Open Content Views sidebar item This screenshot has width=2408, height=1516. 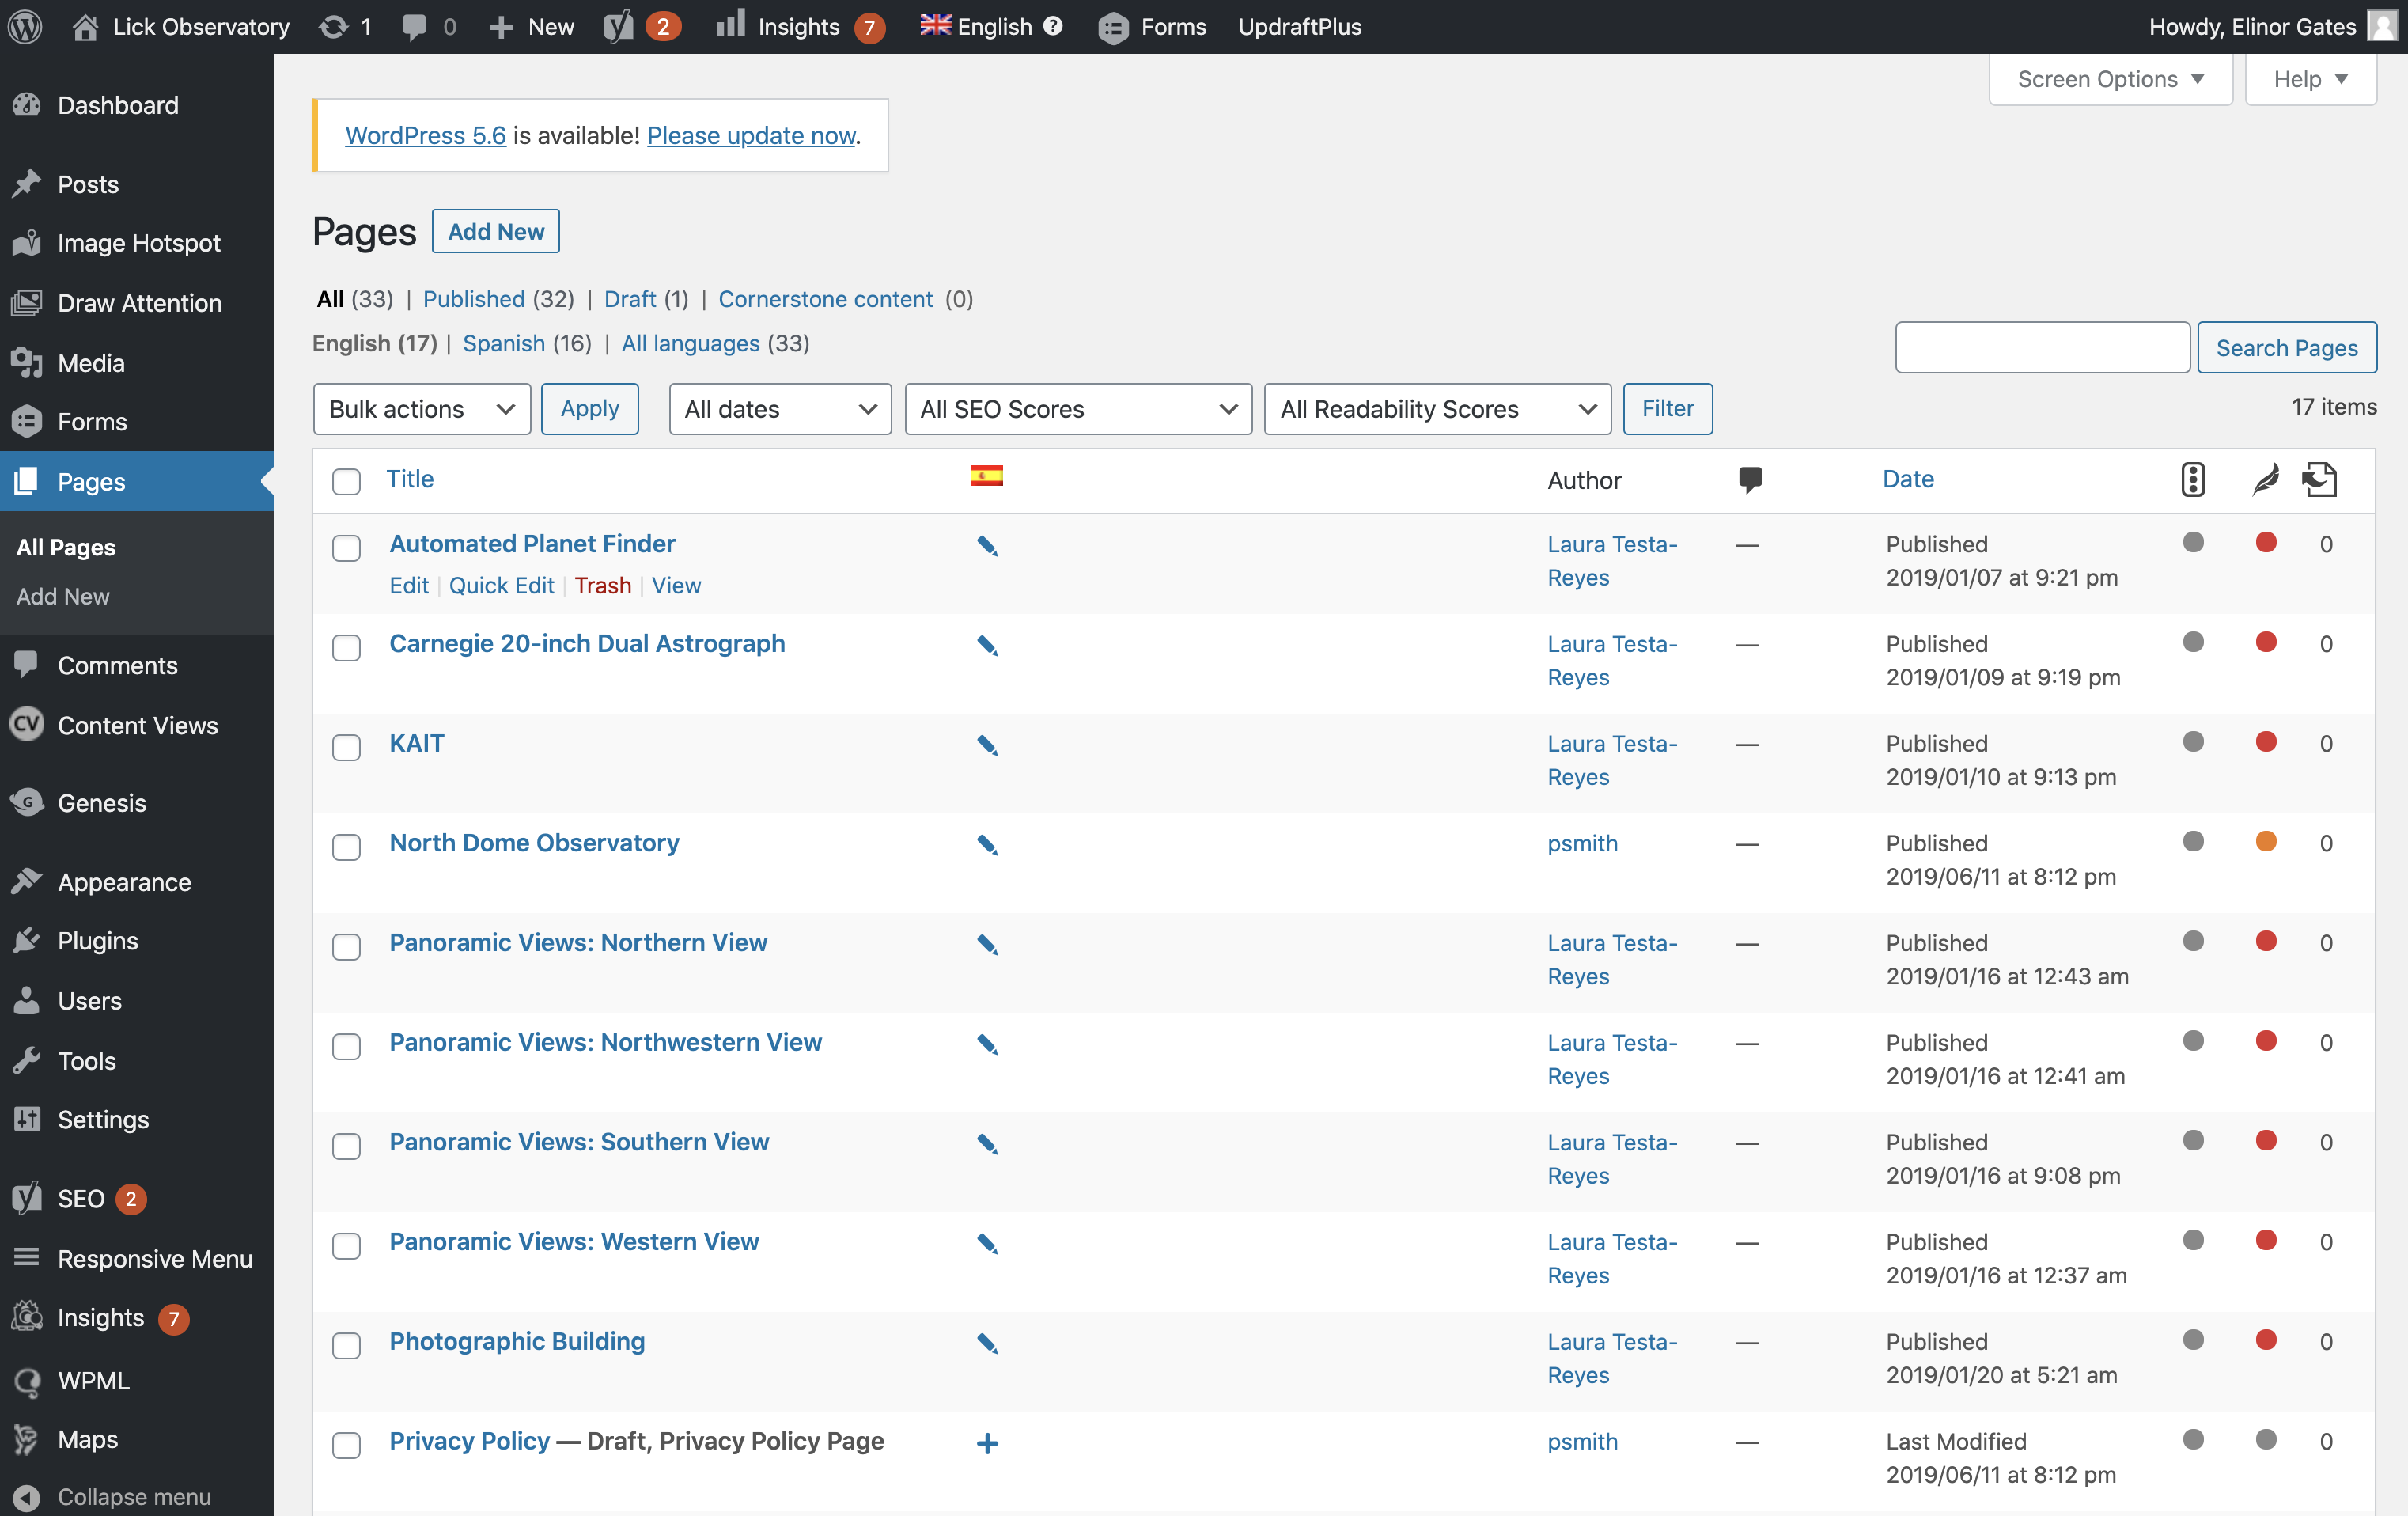click(x=137, y=725)
